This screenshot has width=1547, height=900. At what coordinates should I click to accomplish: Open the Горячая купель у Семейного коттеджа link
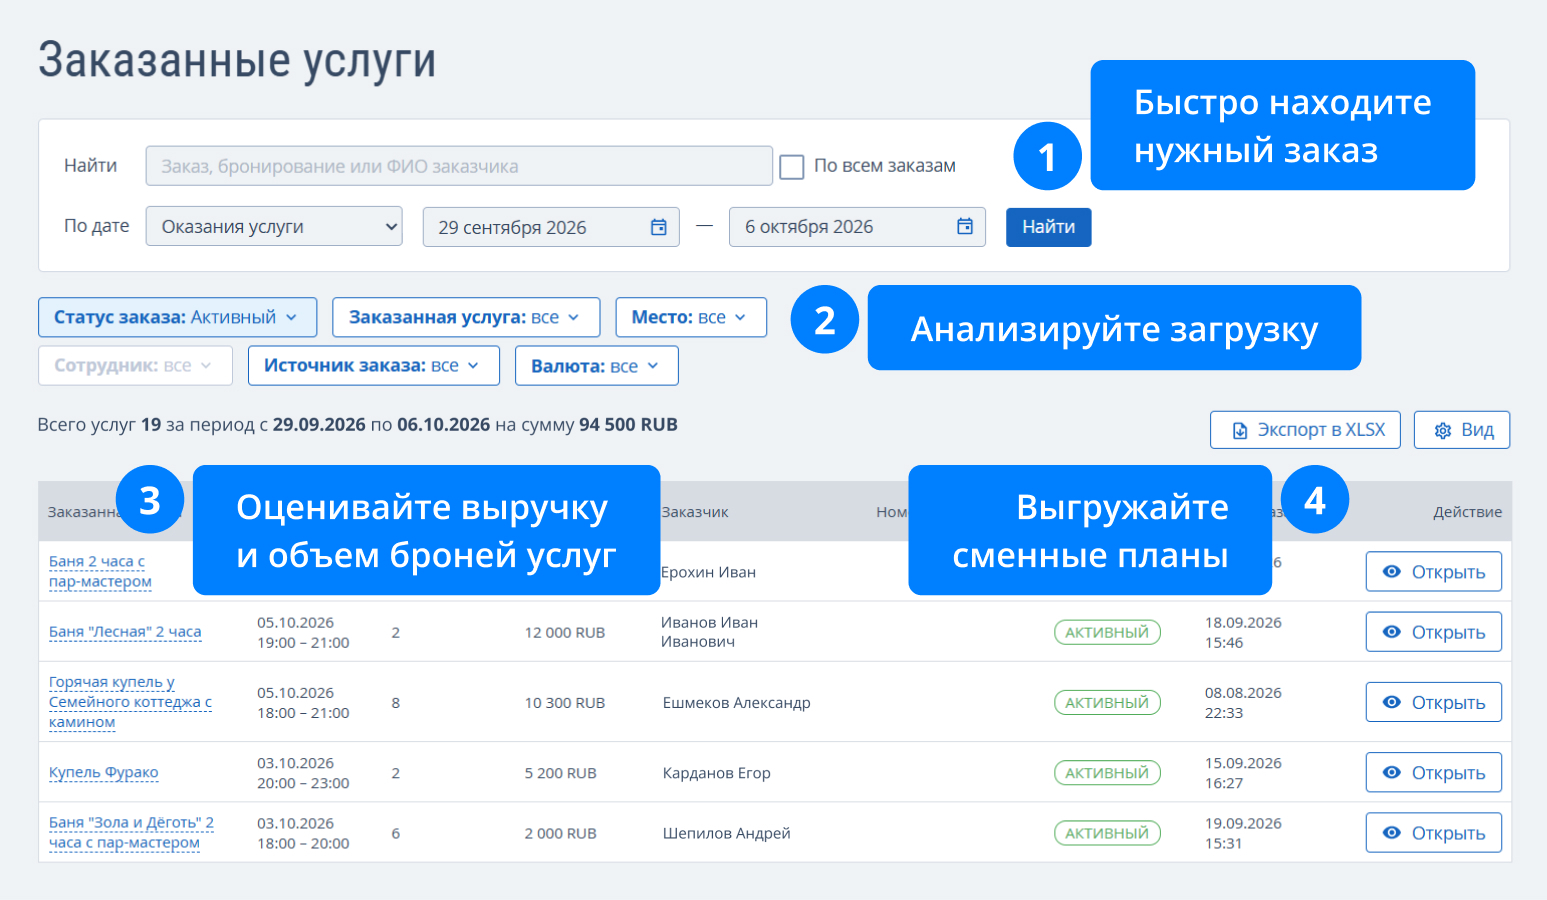[130, 702]
